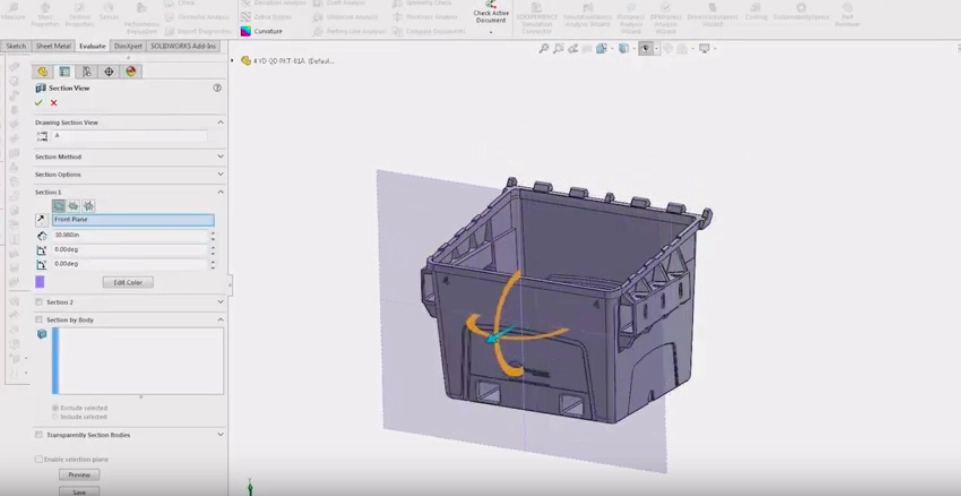Cancel section view with red X
The height and width of the screenshot is (496, 961).
pyautogui.click(x=54, y=103)
